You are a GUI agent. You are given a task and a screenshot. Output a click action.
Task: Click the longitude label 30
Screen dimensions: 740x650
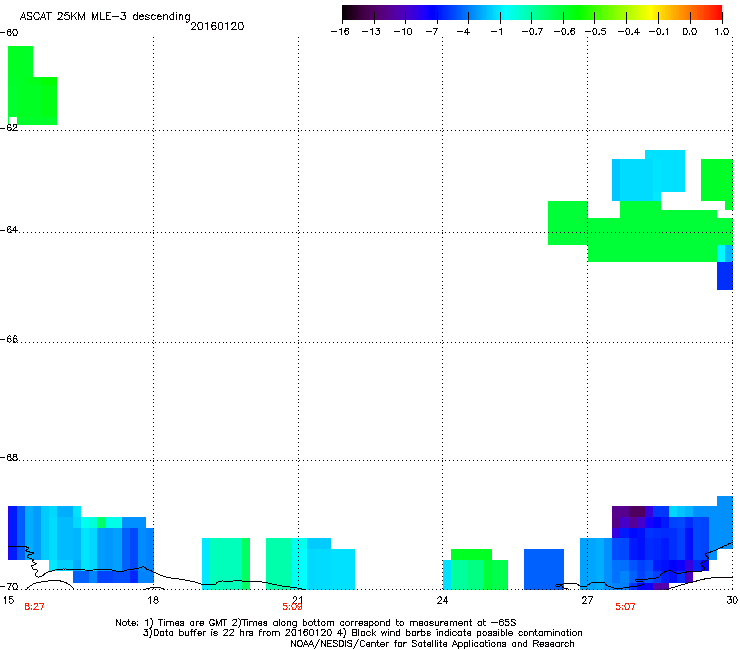pos(732,600)
